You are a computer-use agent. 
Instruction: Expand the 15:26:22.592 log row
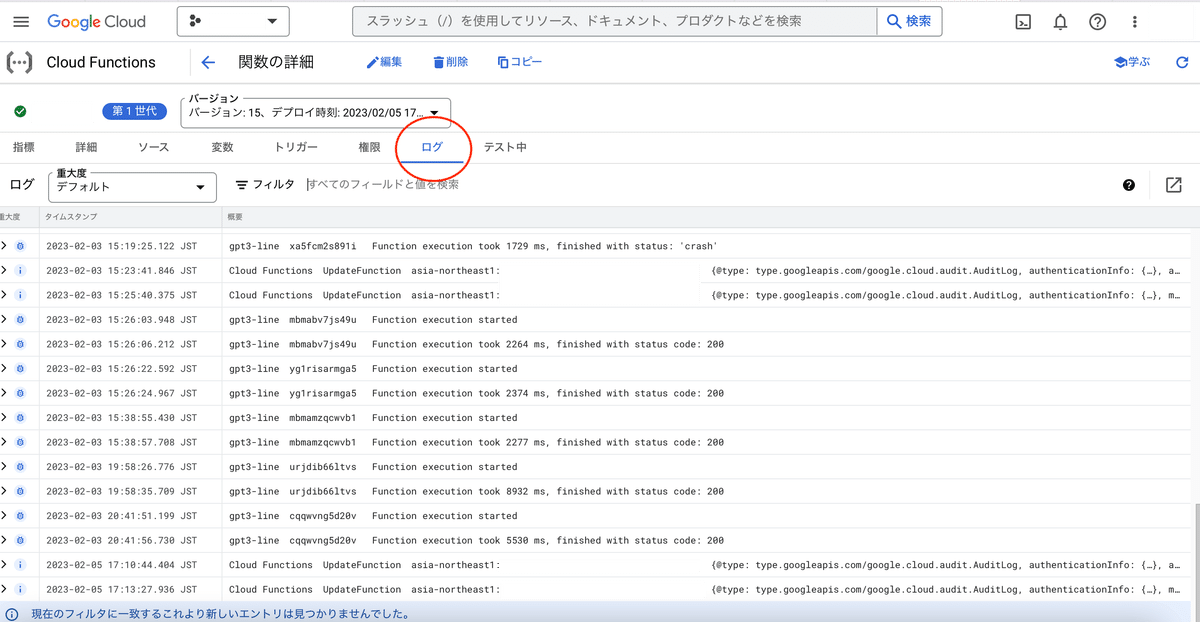(4, 368)
